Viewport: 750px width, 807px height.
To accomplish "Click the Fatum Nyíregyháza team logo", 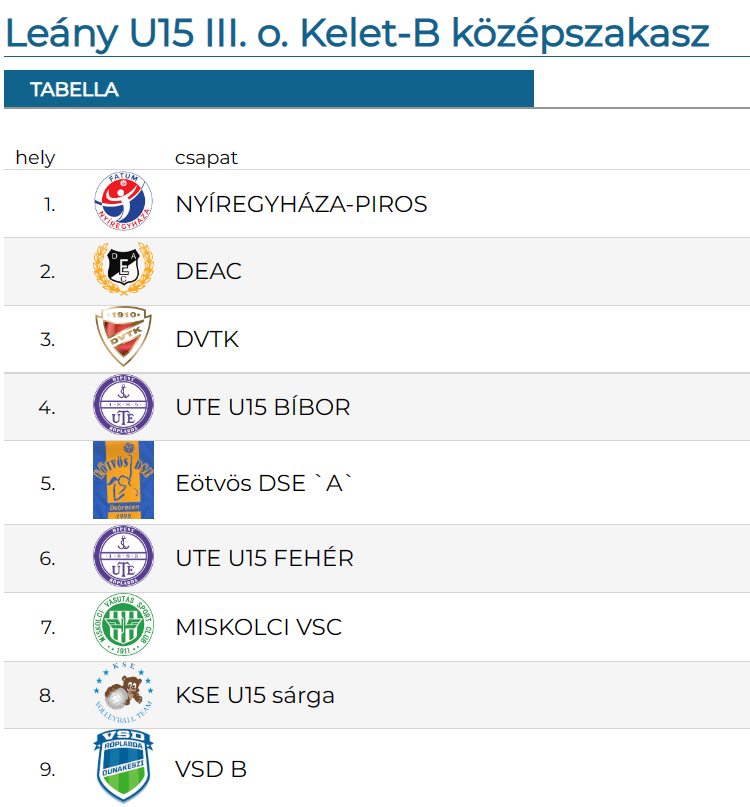I will pos(123,201).
